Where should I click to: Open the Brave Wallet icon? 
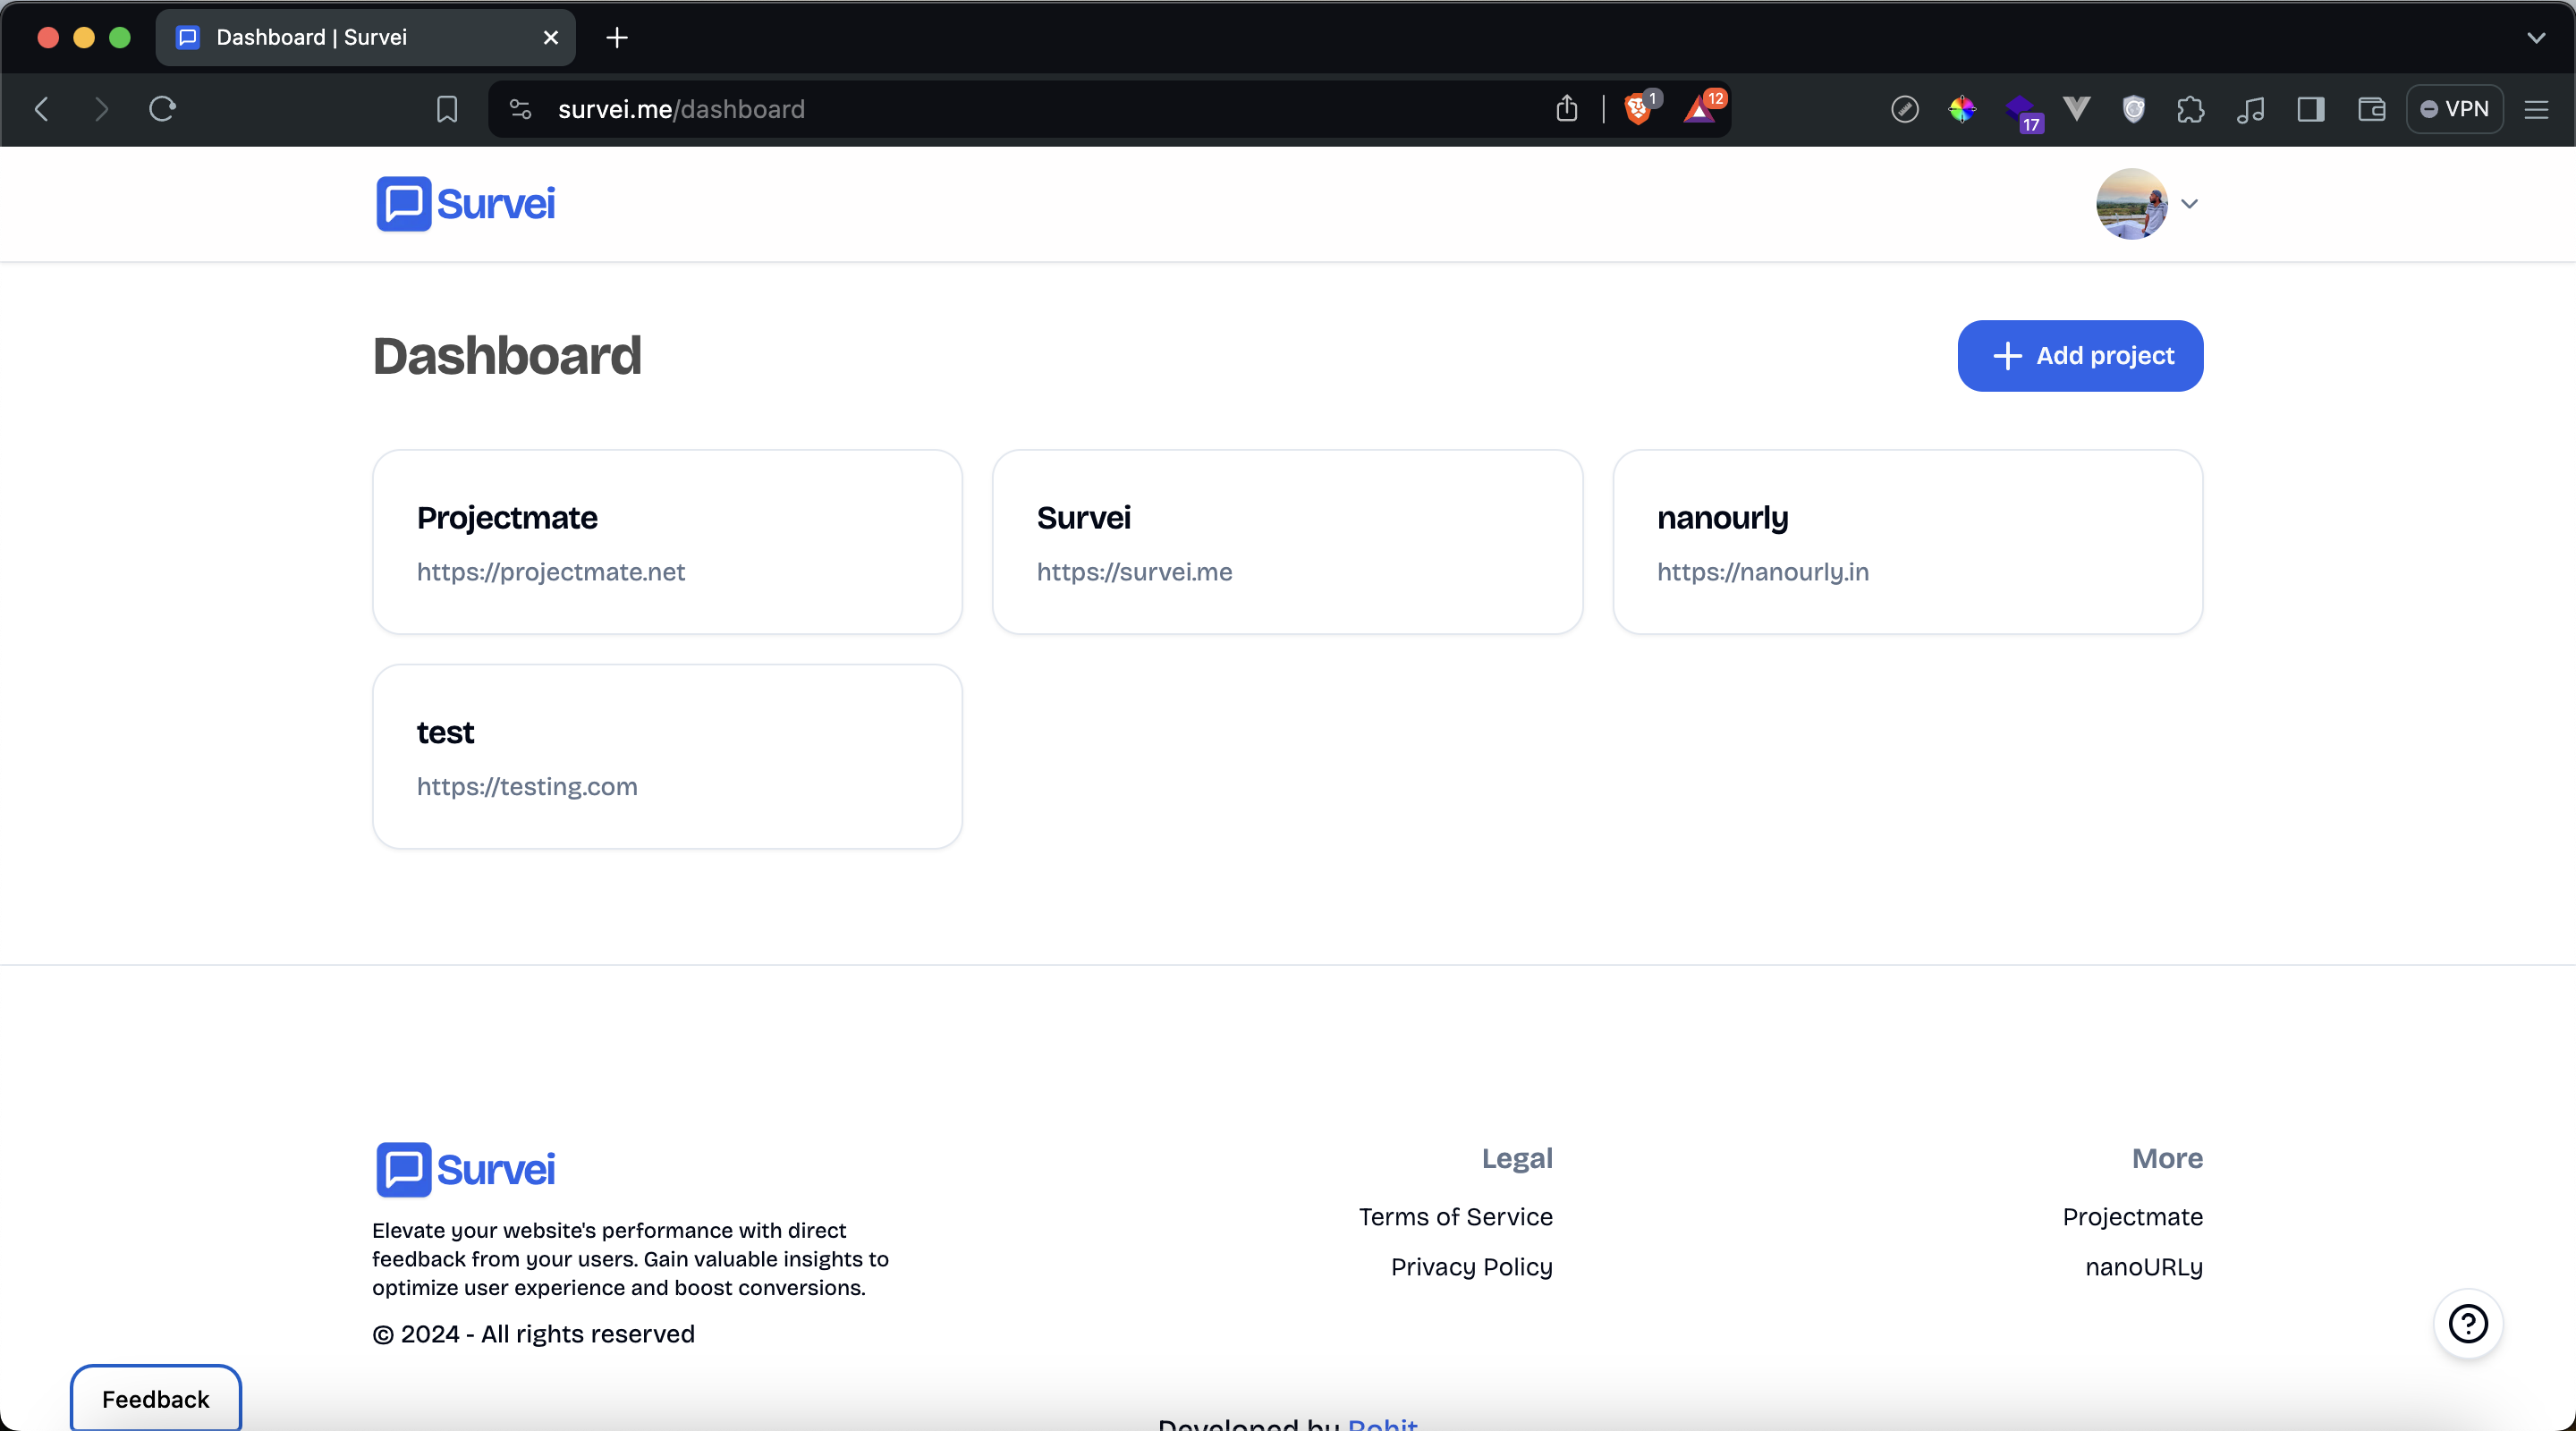pos(2371,109)
